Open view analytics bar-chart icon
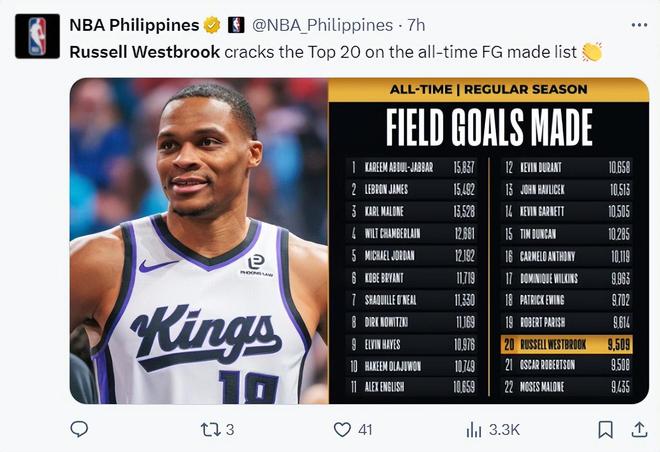The height and width of the screenshot is (452, 660). point(474,429)
